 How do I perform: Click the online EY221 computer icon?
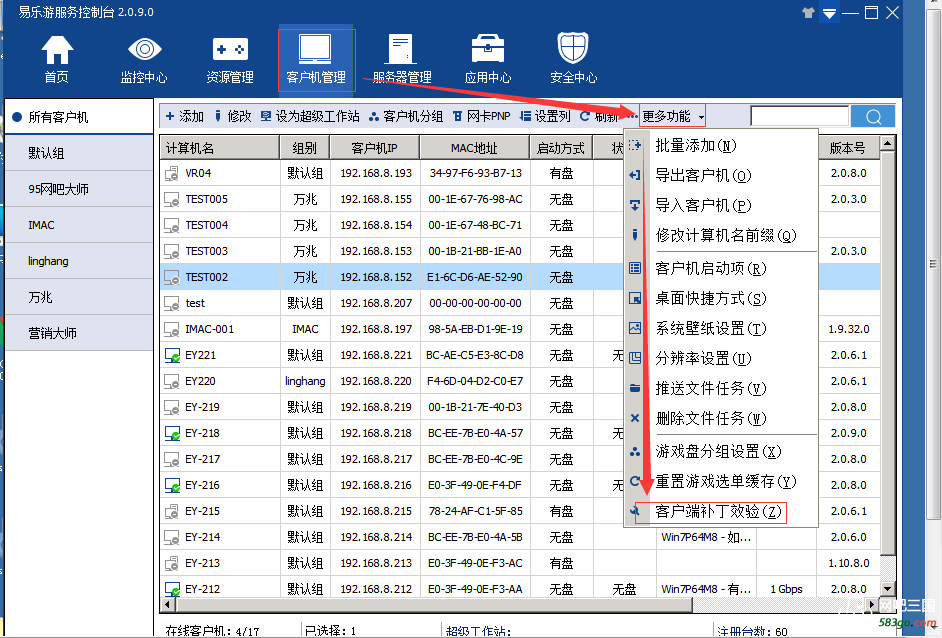click(x=172, y=356)
